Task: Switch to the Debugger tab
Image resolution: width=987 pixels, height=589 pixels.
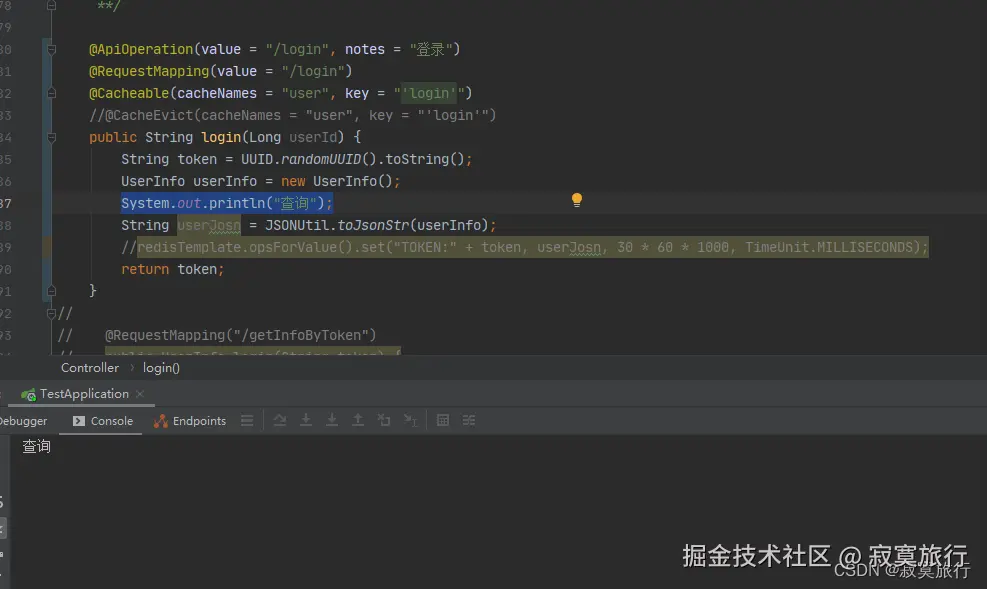Action: 23,421
